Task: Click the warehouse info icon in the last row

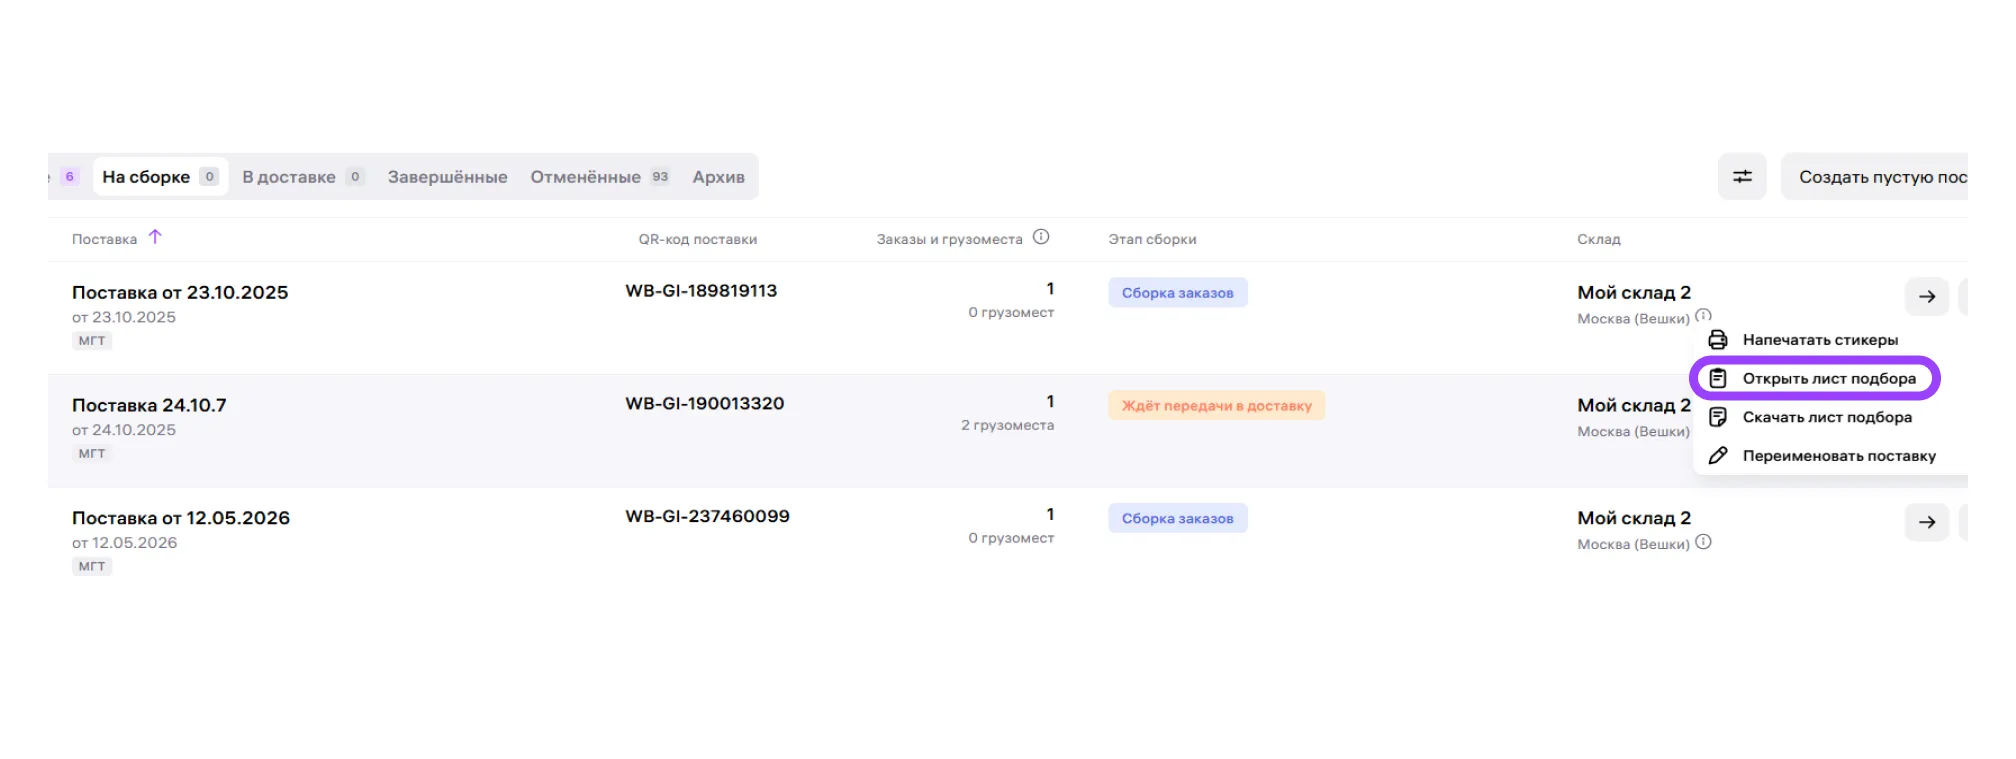Action: click(x=1703, y=542)
